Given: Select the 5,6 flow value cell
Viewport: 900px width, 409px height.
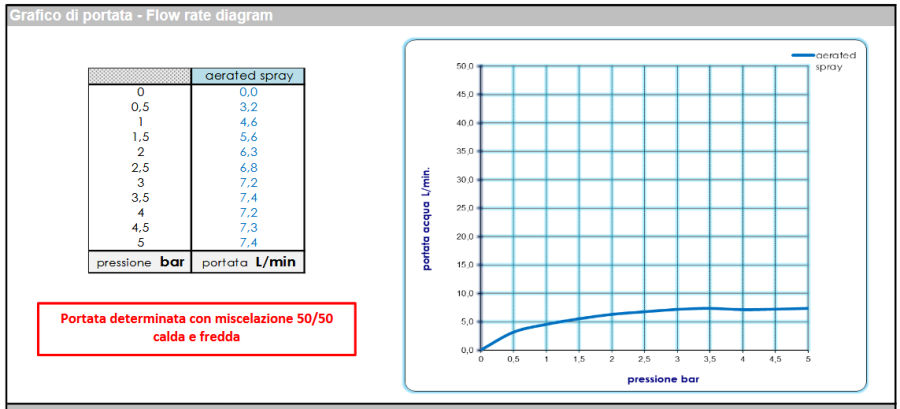Looking at the screenshot, I should click(x=248, y=136).
